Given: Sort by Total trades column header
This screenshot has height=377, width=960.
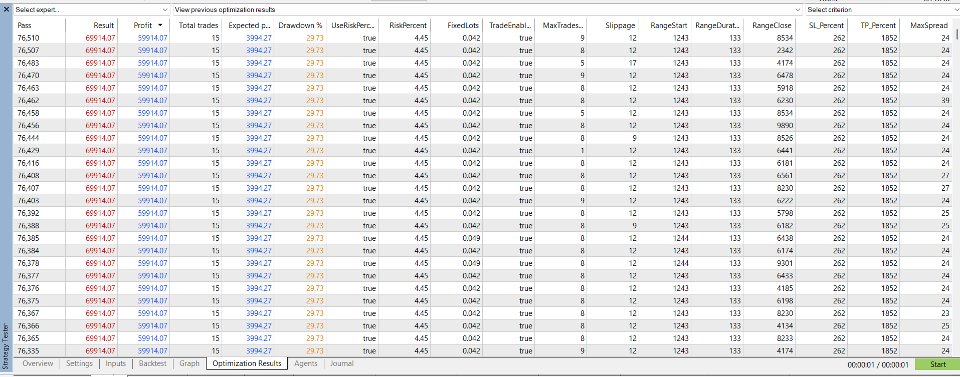Looking at the screenshot, I should (195, 25).
